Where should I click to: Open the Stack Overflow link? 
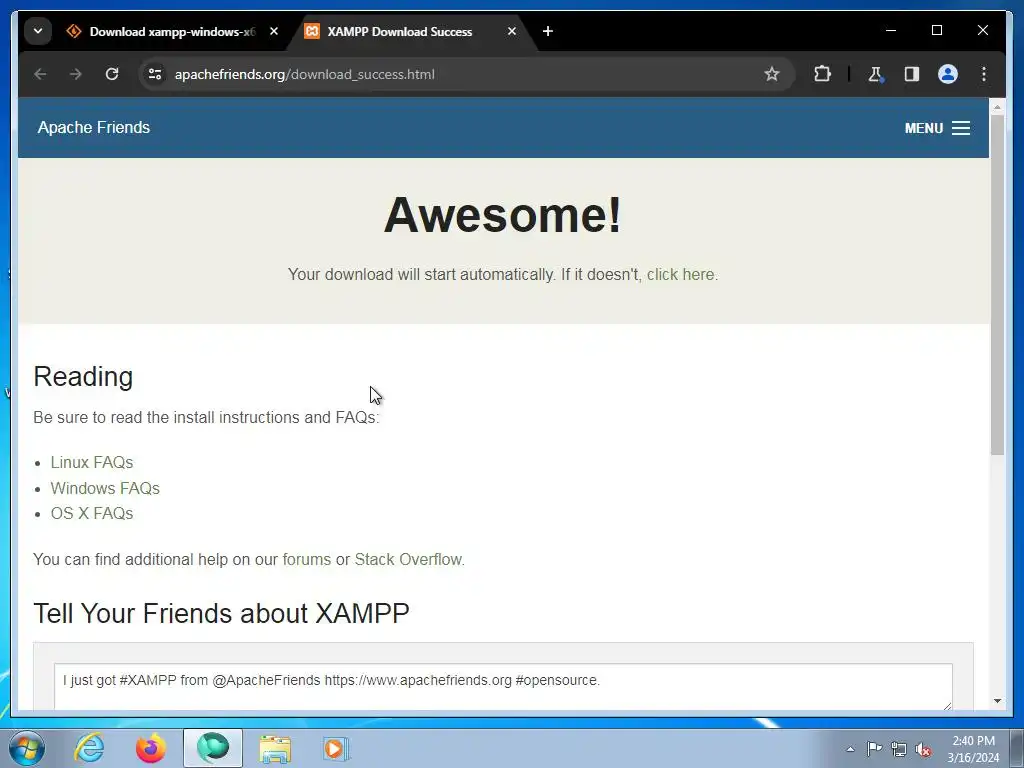(x=408, y=560)
